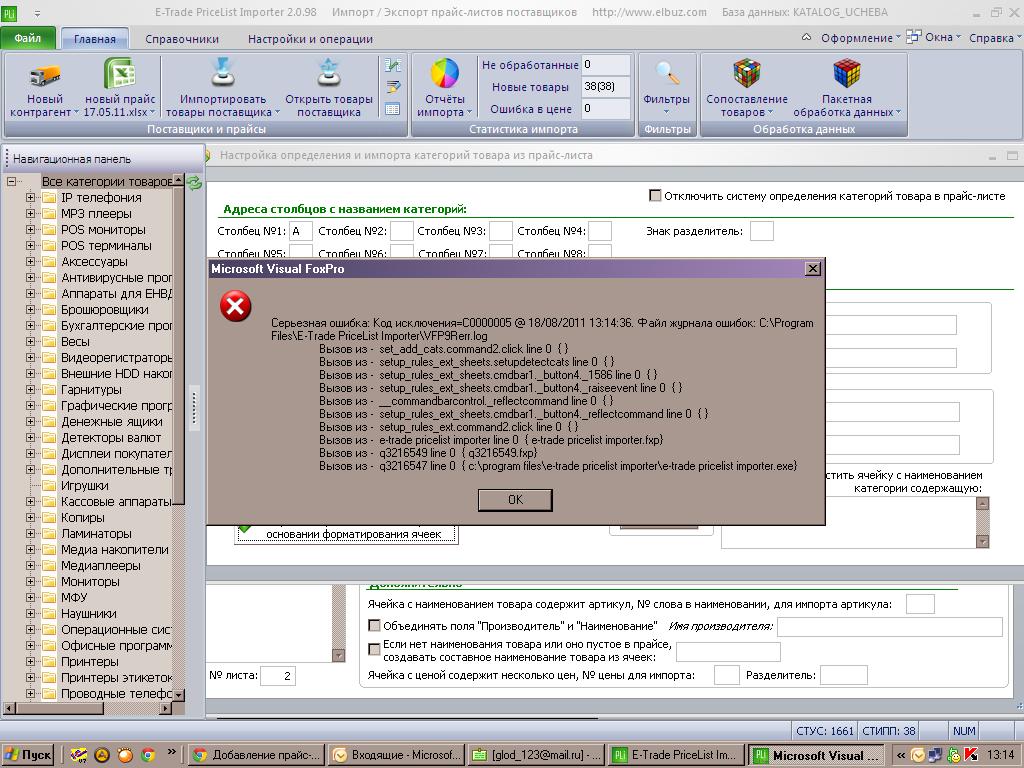Open Пакетная обработка данных cube icon

tap(846, 73)
